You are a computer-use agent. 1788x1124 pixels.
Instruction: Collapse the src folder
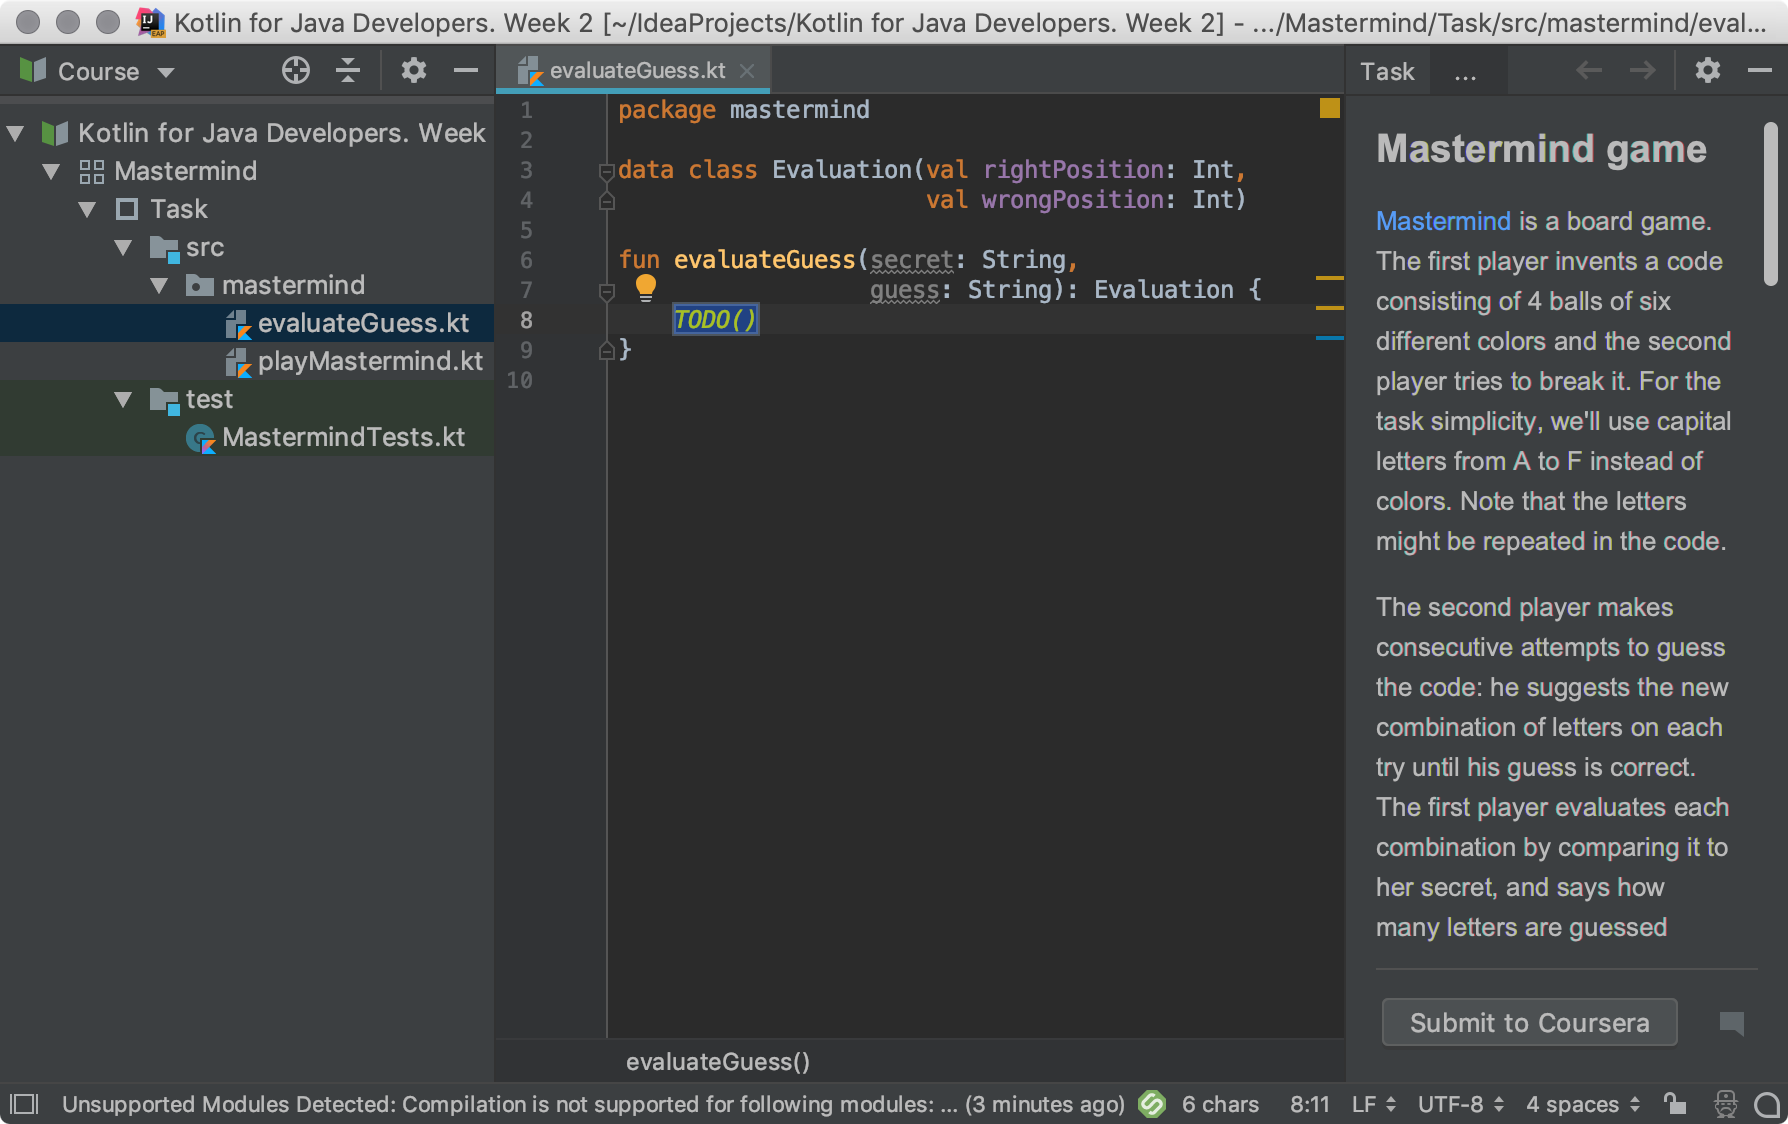(x=124, y=247)
